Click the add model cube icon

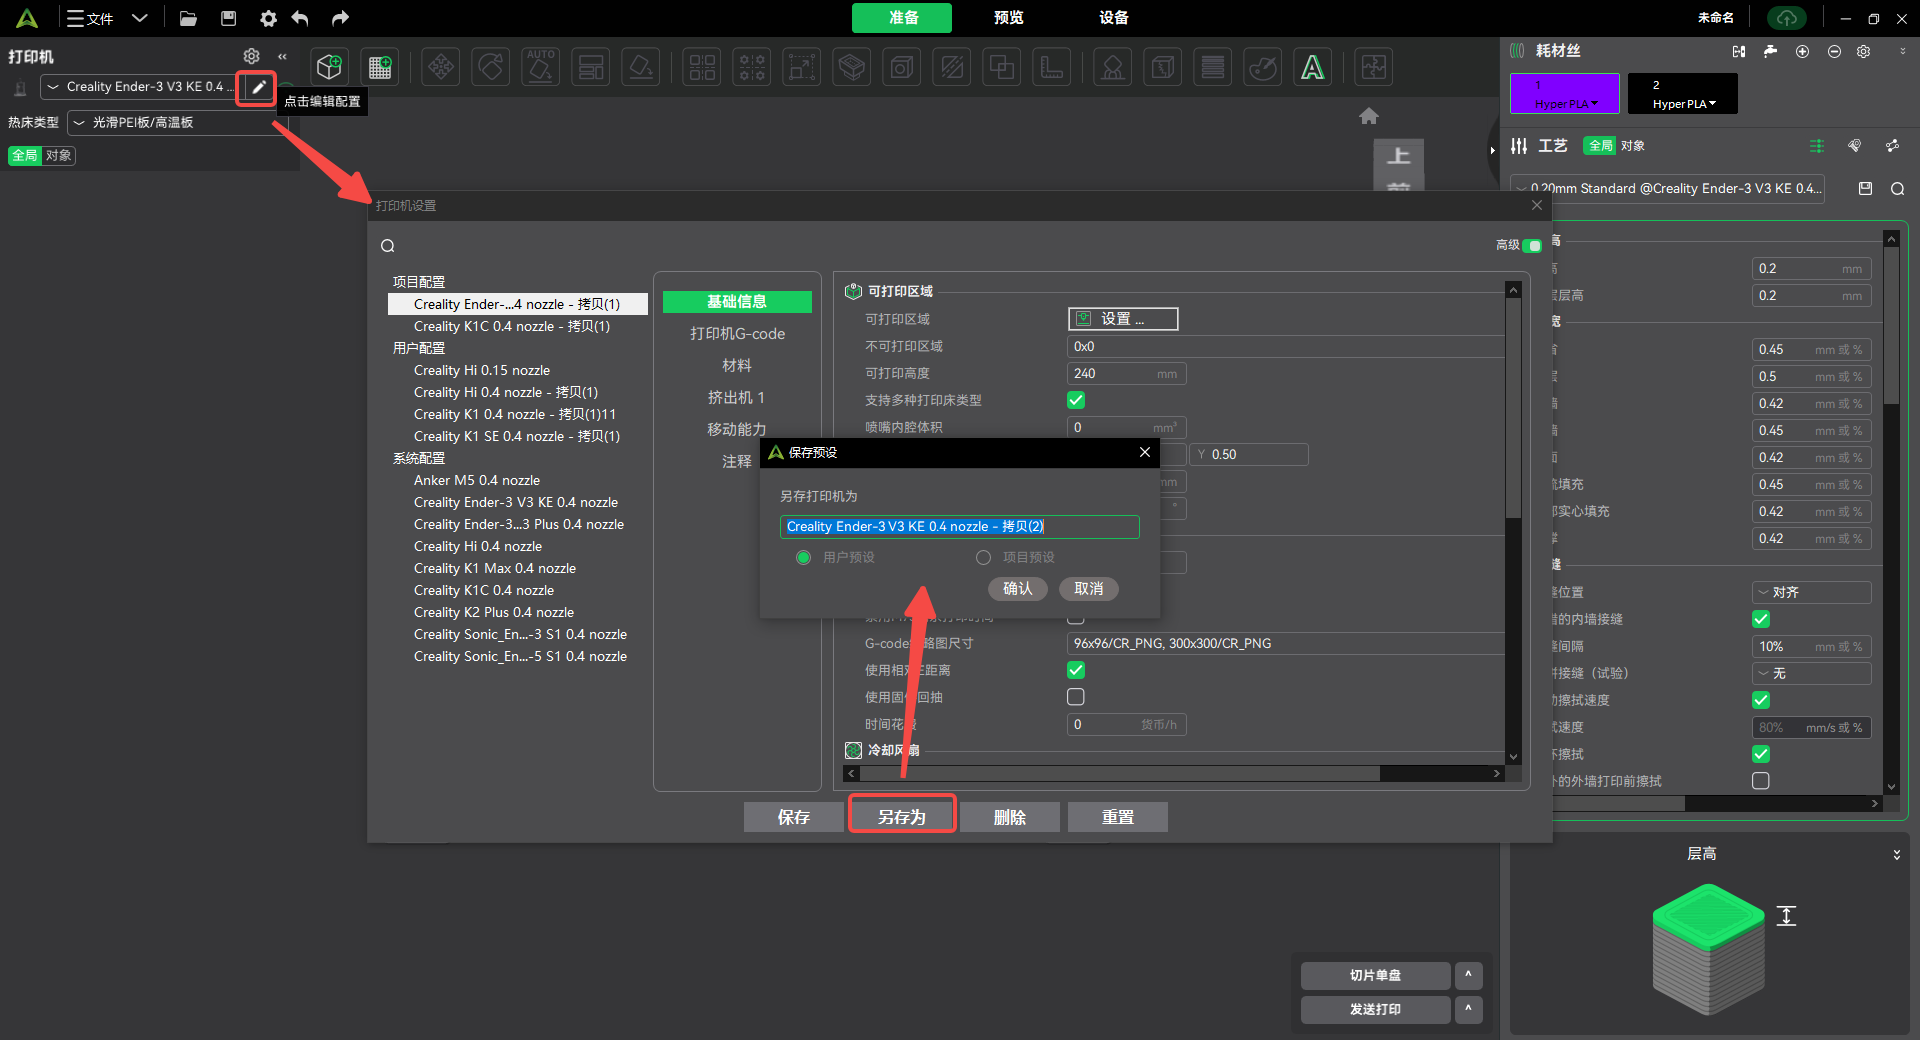(x=329, y=67)
